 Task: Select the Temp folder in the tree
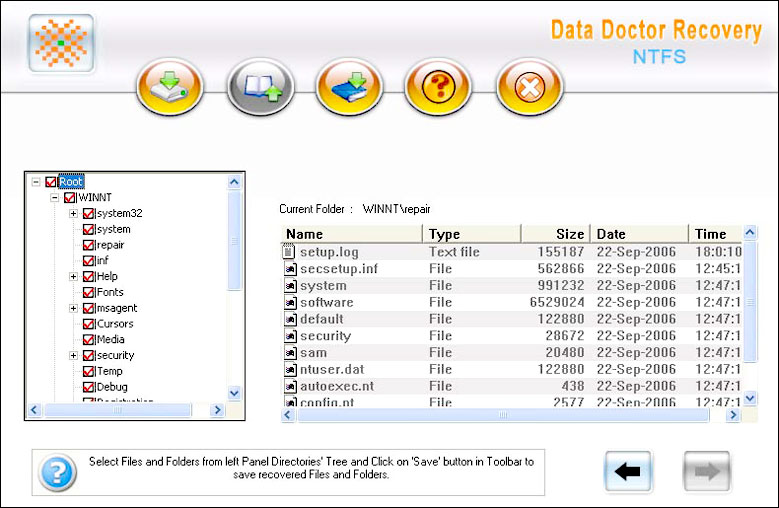point(110,371)
